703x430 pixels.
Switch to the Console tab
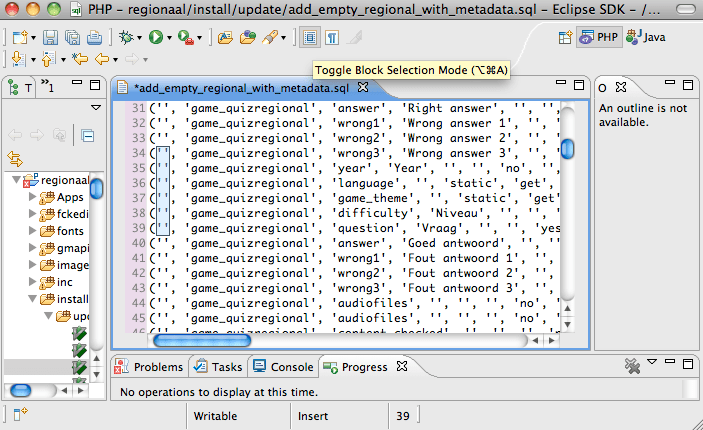pos(283,367)
